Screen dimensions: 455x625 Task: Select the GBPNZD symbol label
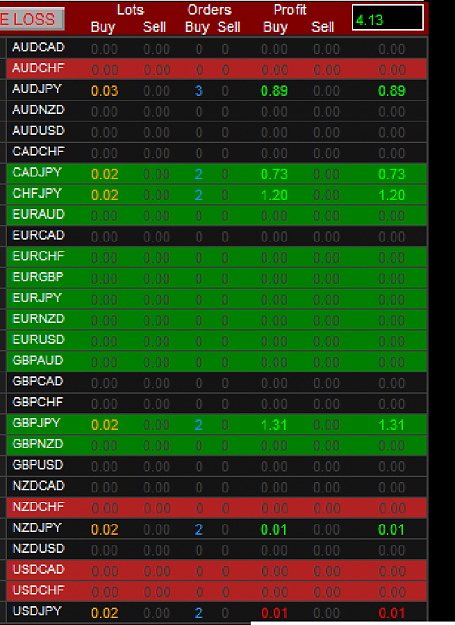click(x=38, y=444)
